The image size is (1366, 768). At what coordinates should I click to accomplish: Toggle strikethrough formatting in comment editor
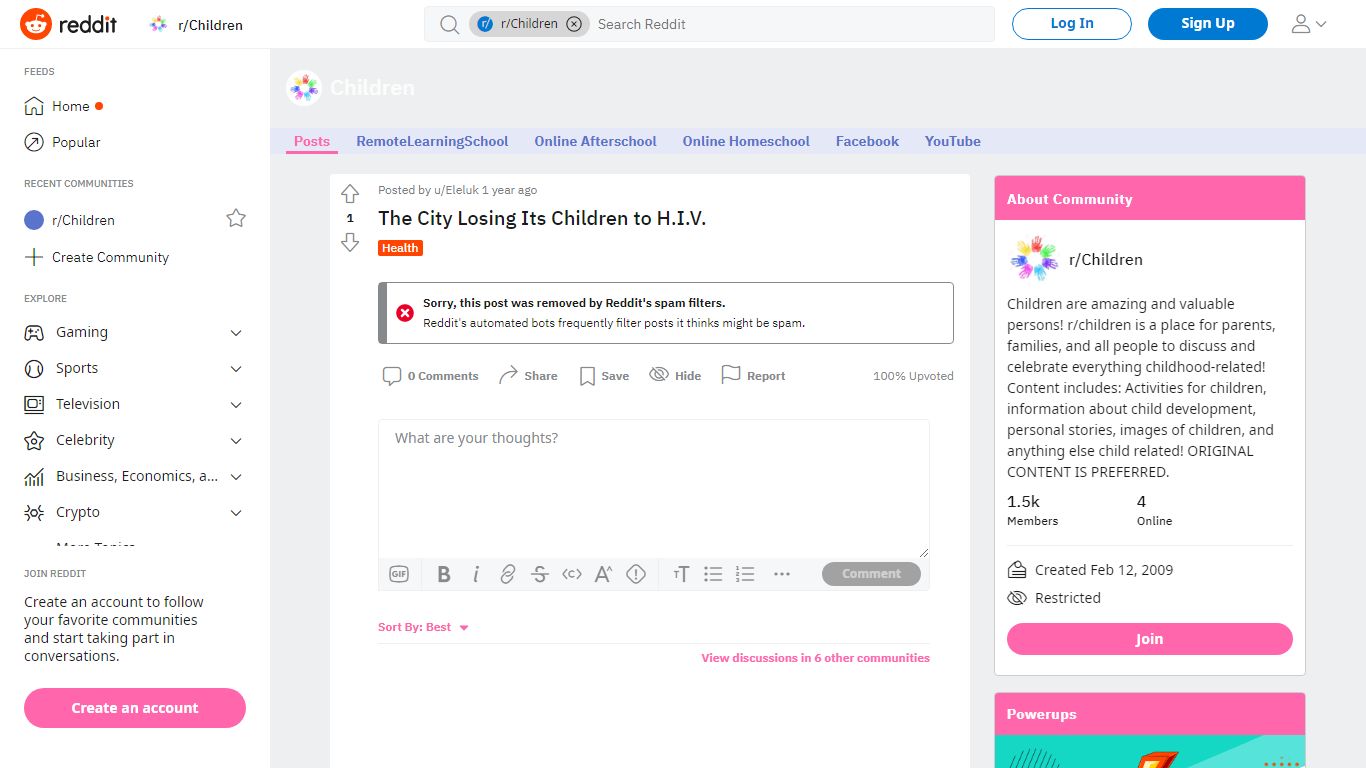click(x=540, y=574)
